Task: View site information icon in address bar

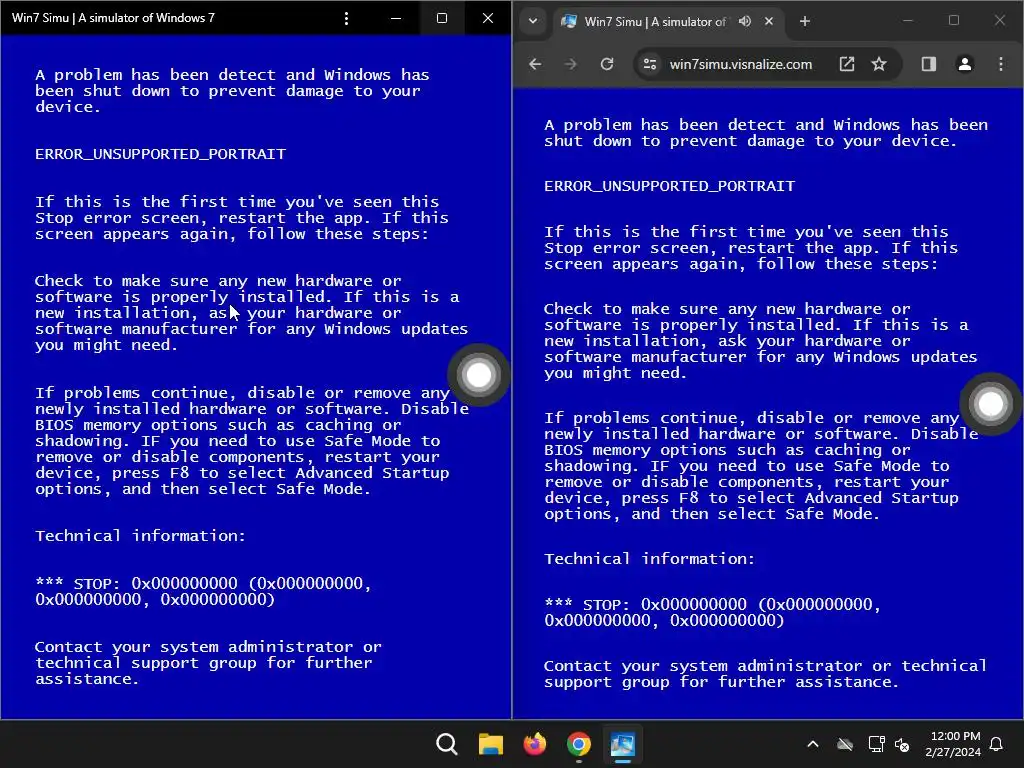Action: coord(650,64)
